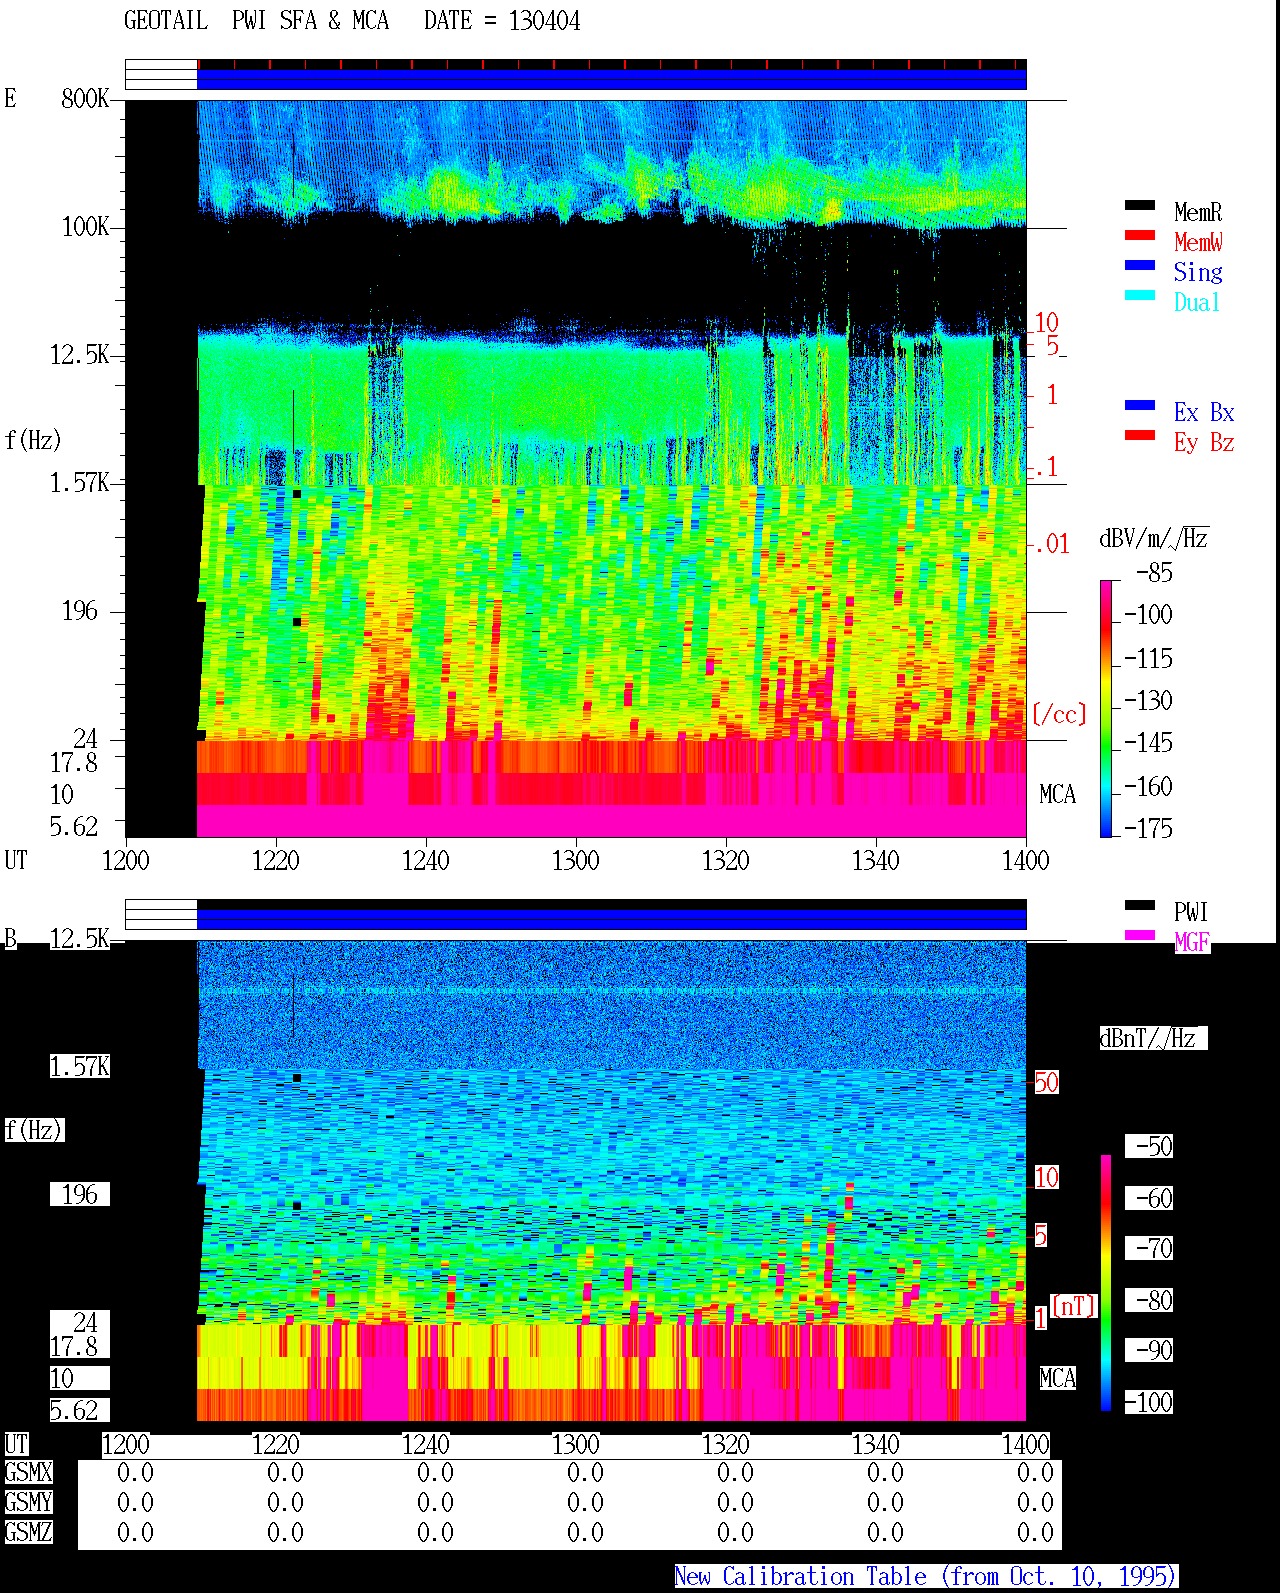This screenshot has width=1280, height=1593.
Task: Click the GEOTAIL PWI SFA & MCA title
Action: point(352,21)
